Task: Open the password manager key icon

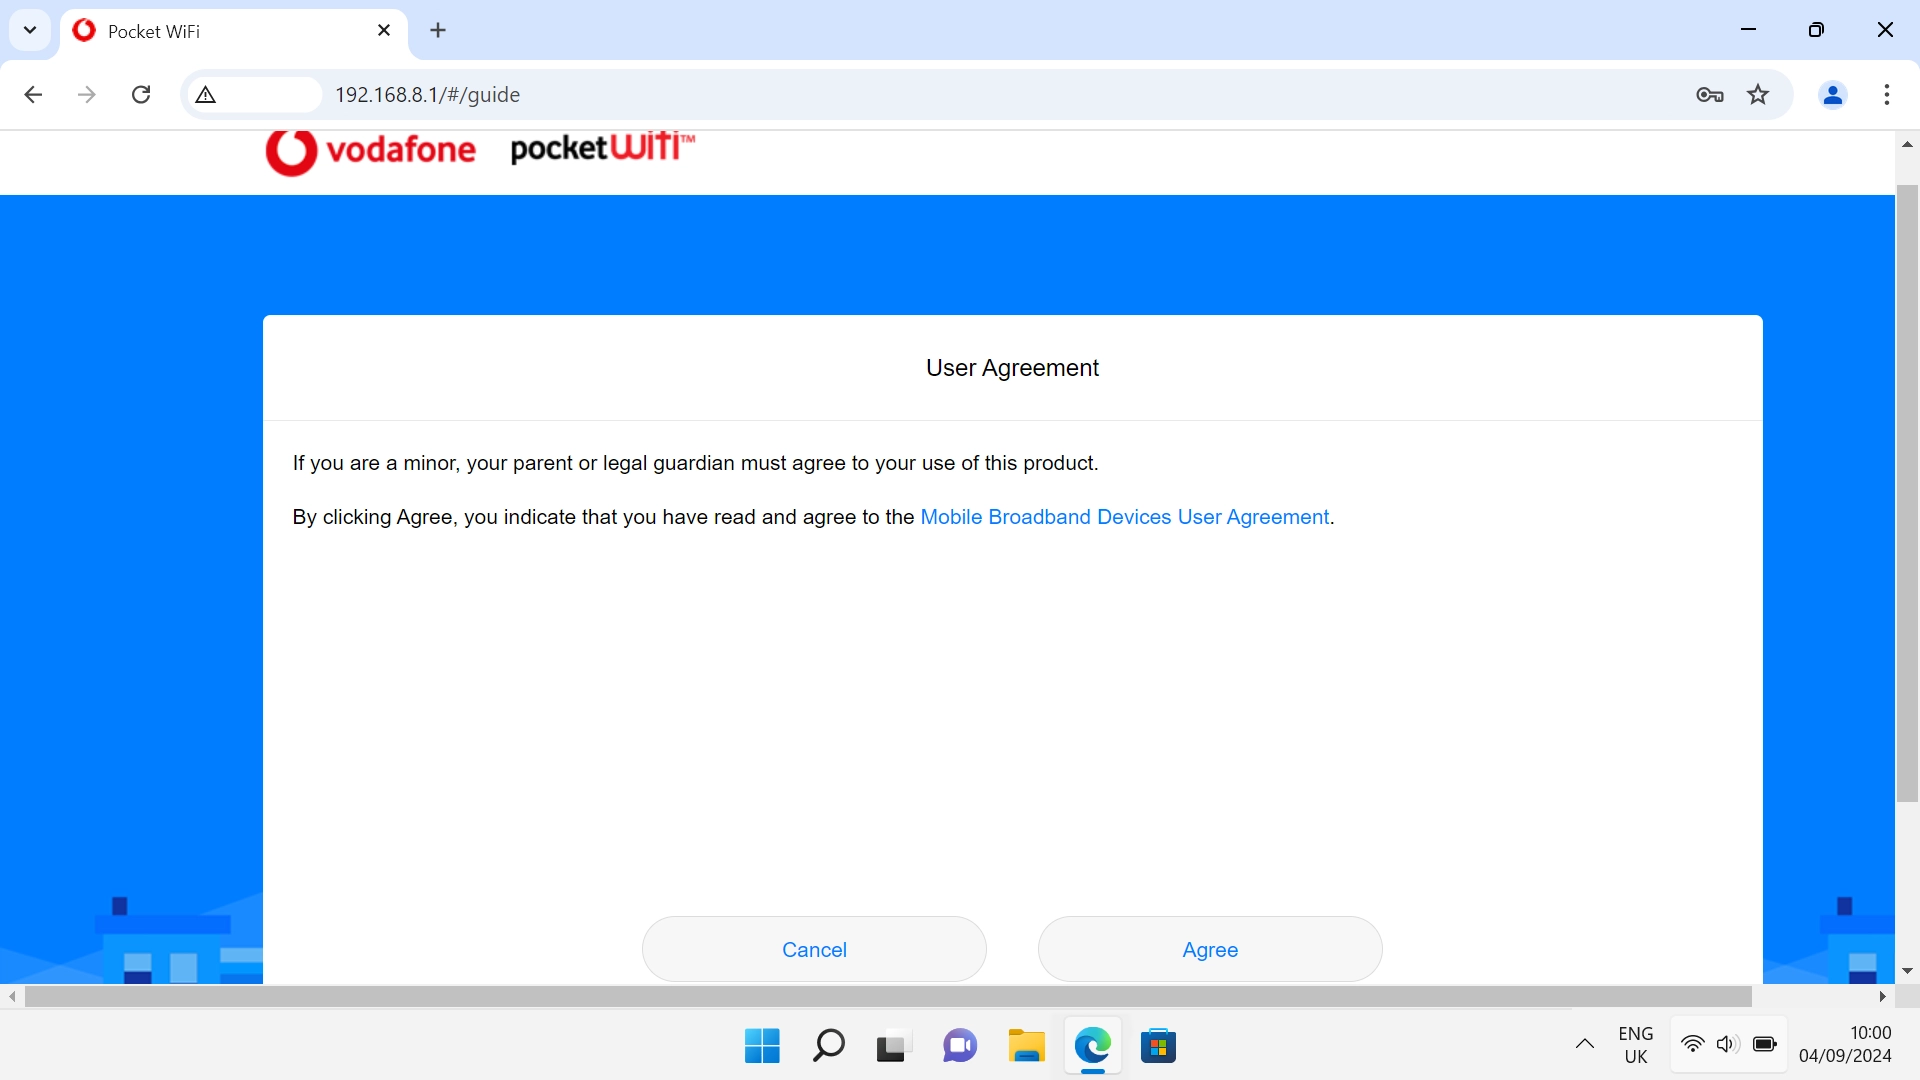Action: tap(1709, 95)
